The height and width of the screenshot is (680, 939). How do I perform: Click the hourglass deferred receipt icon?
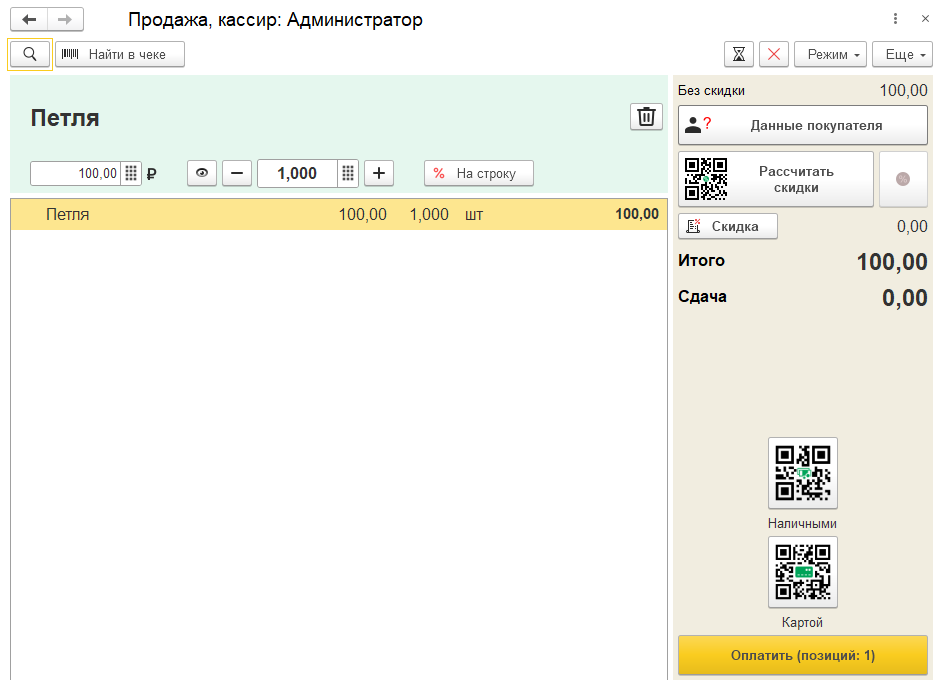click(x=739, y=54)
